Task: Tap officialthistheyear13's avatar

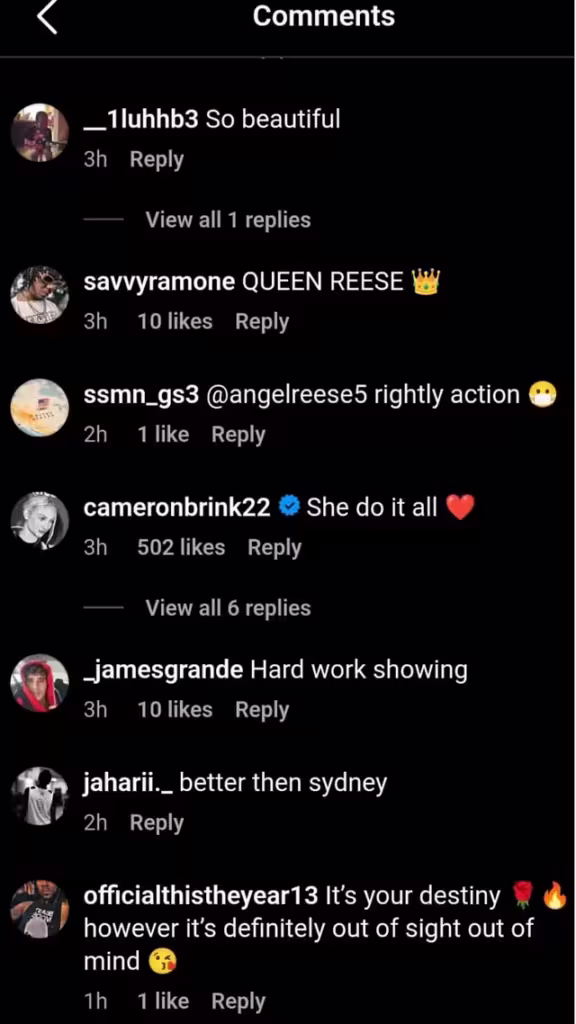Action: click(x=40, y=909)
